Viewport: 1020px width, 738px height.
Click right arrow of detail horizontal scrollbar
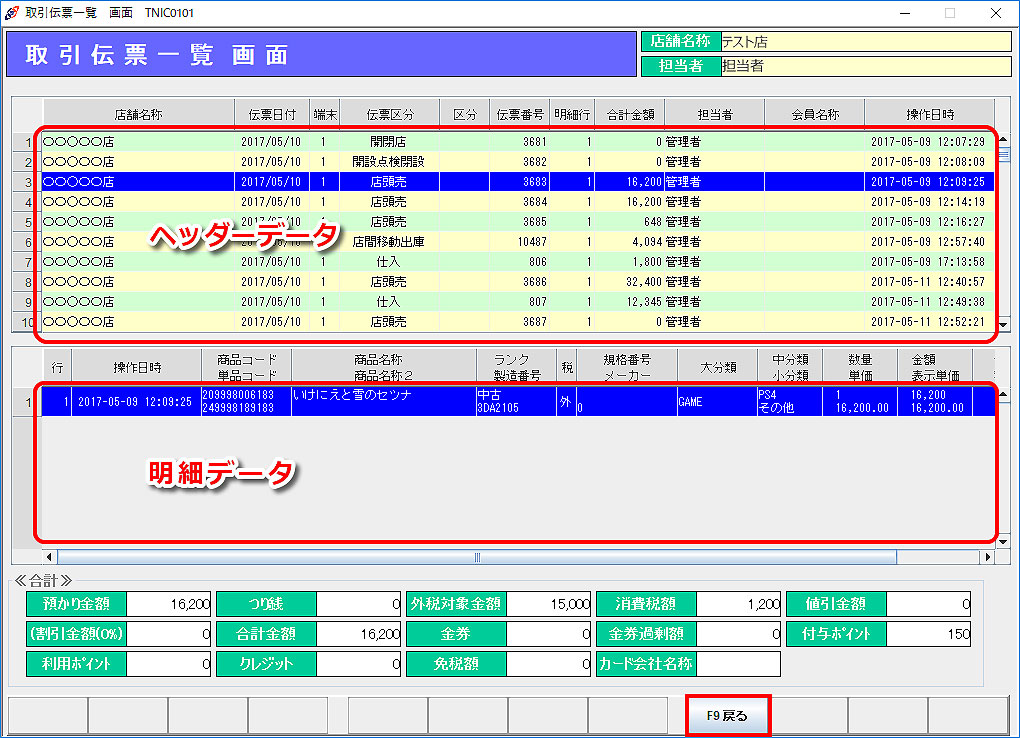(x=988, y=556)
